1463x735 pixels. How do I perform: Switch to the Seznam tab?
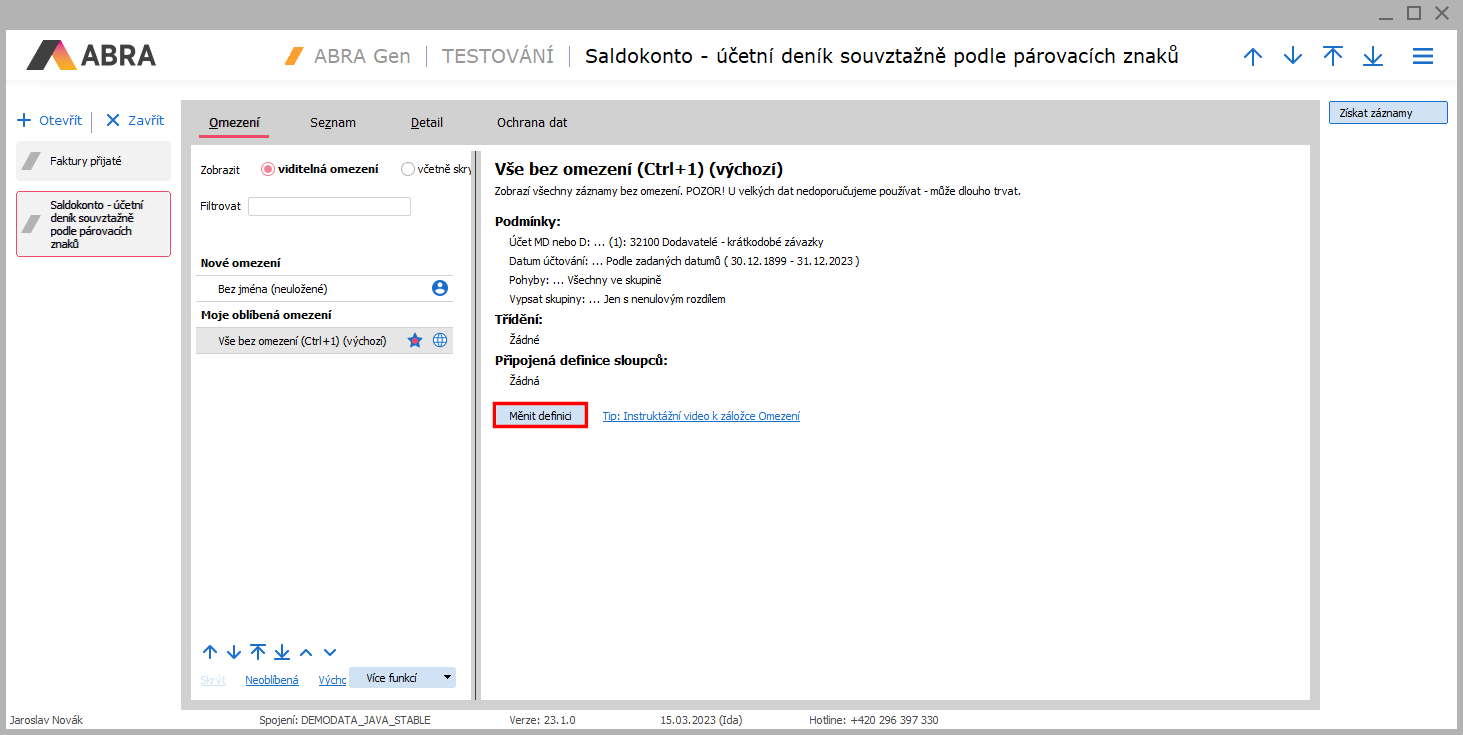[332, 123]
